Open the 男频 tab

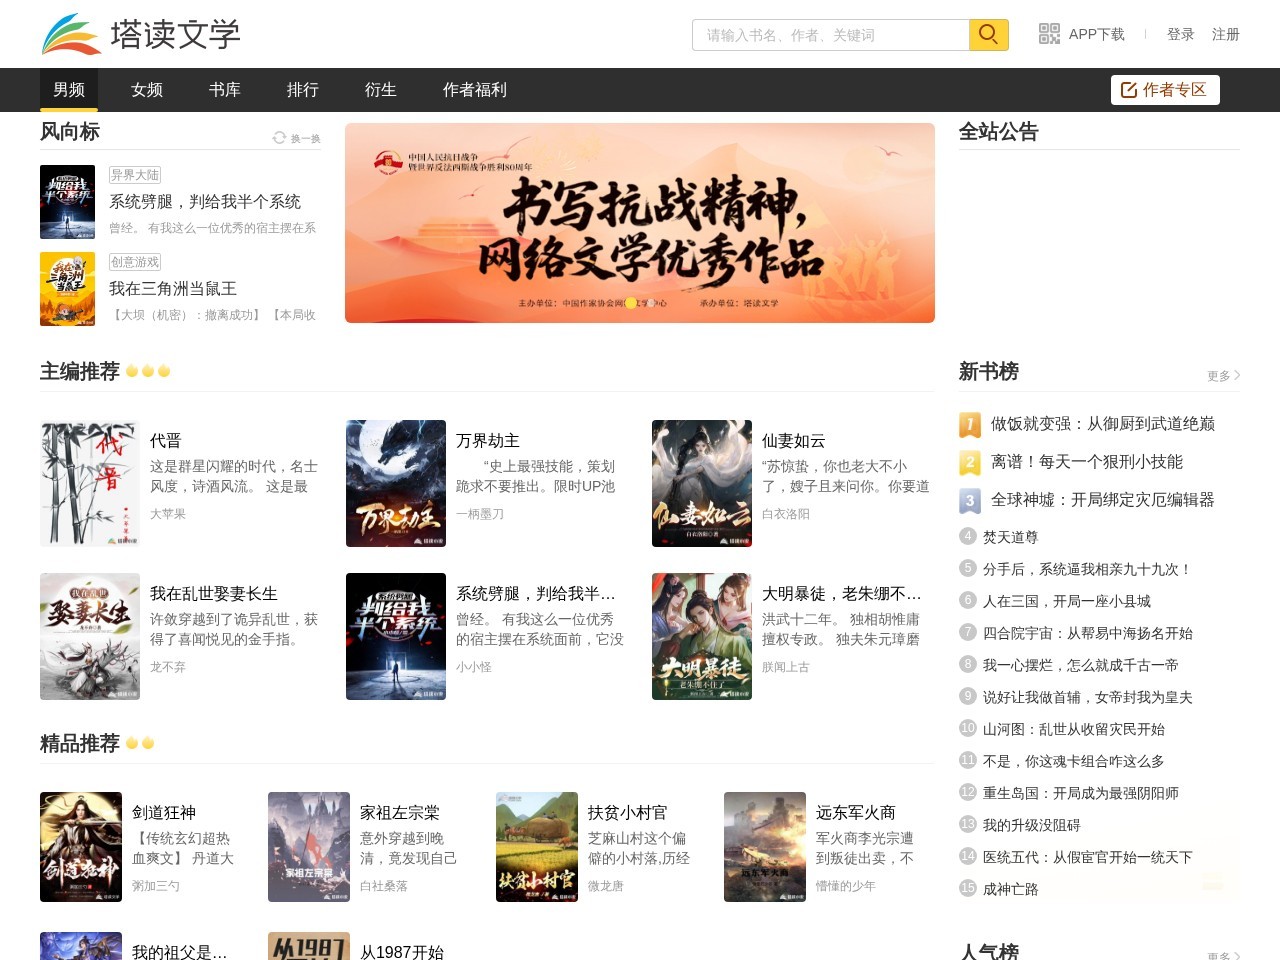(x=69, y=90)
